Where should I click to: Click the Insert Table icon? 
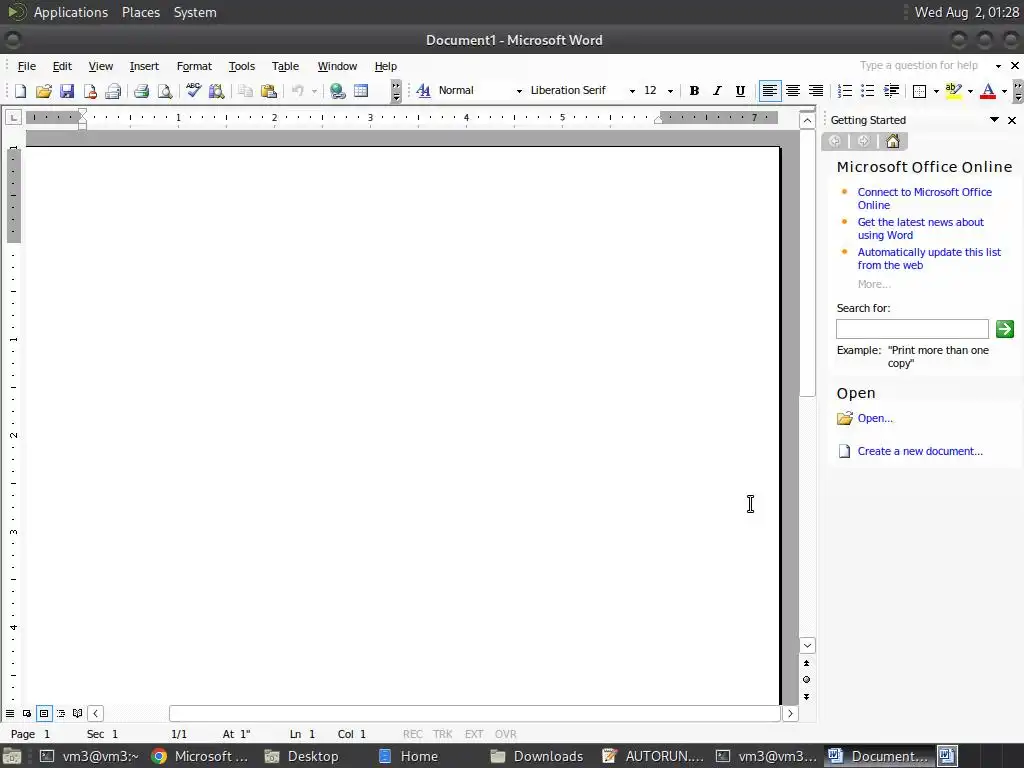[x=361, y=91]
